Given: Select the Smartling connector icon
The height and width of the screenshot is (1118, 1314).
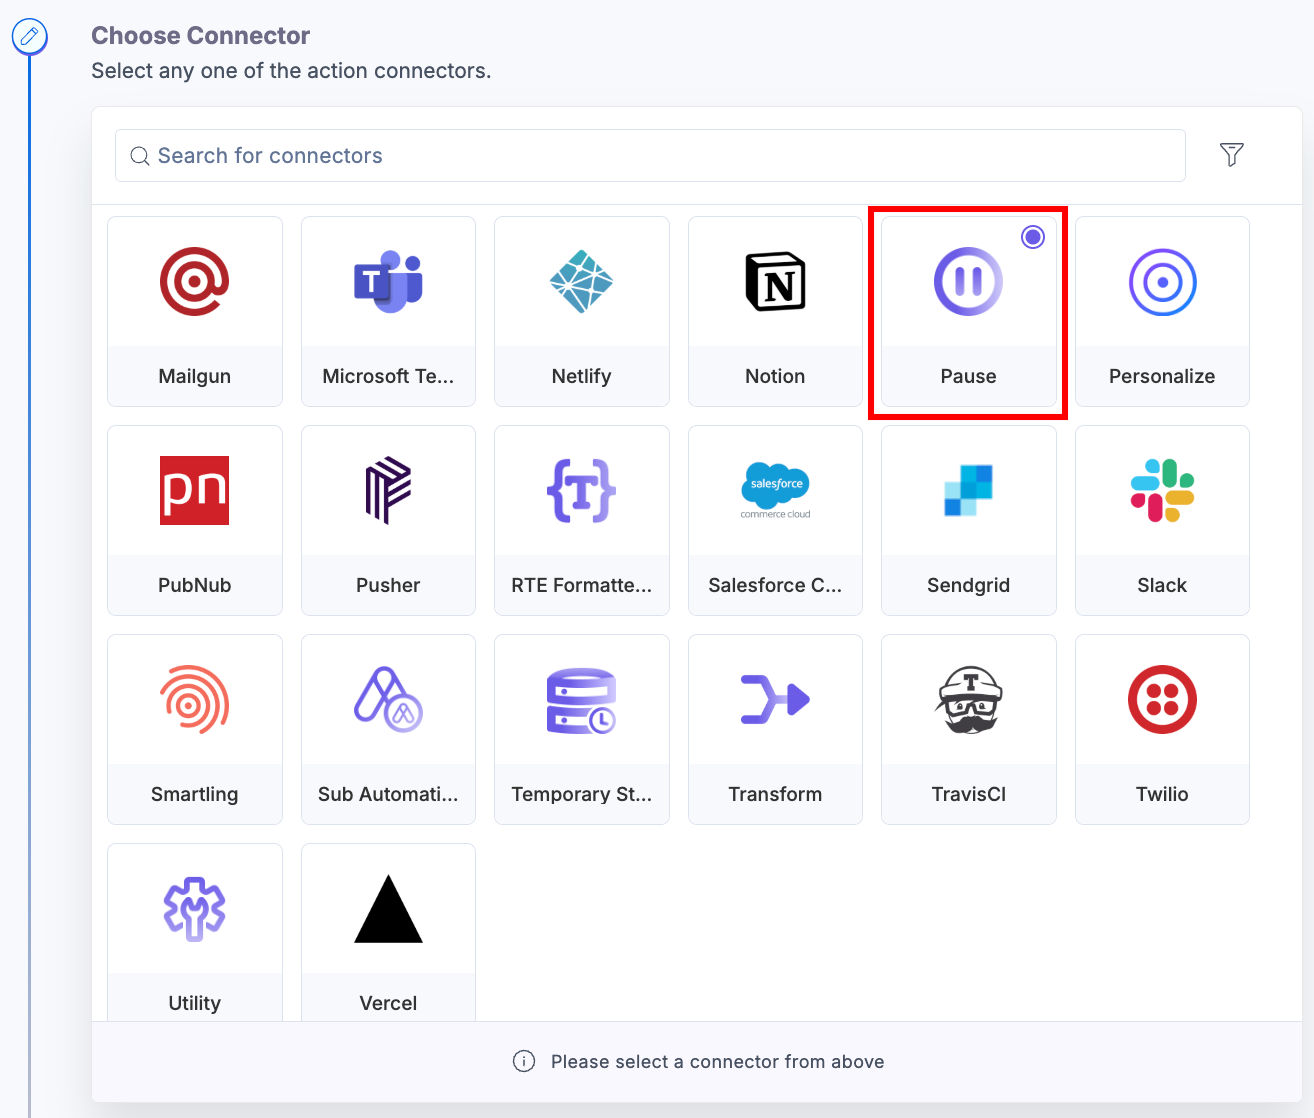Looking at the screenshot, I should click(x=194, y=700).
